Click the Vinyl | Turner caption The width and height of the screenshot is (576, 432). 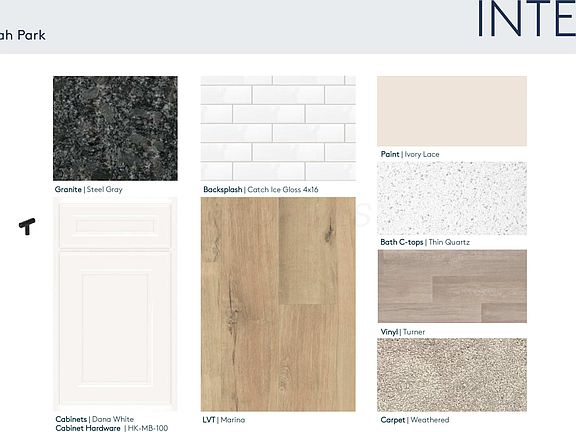coord(403,332)
